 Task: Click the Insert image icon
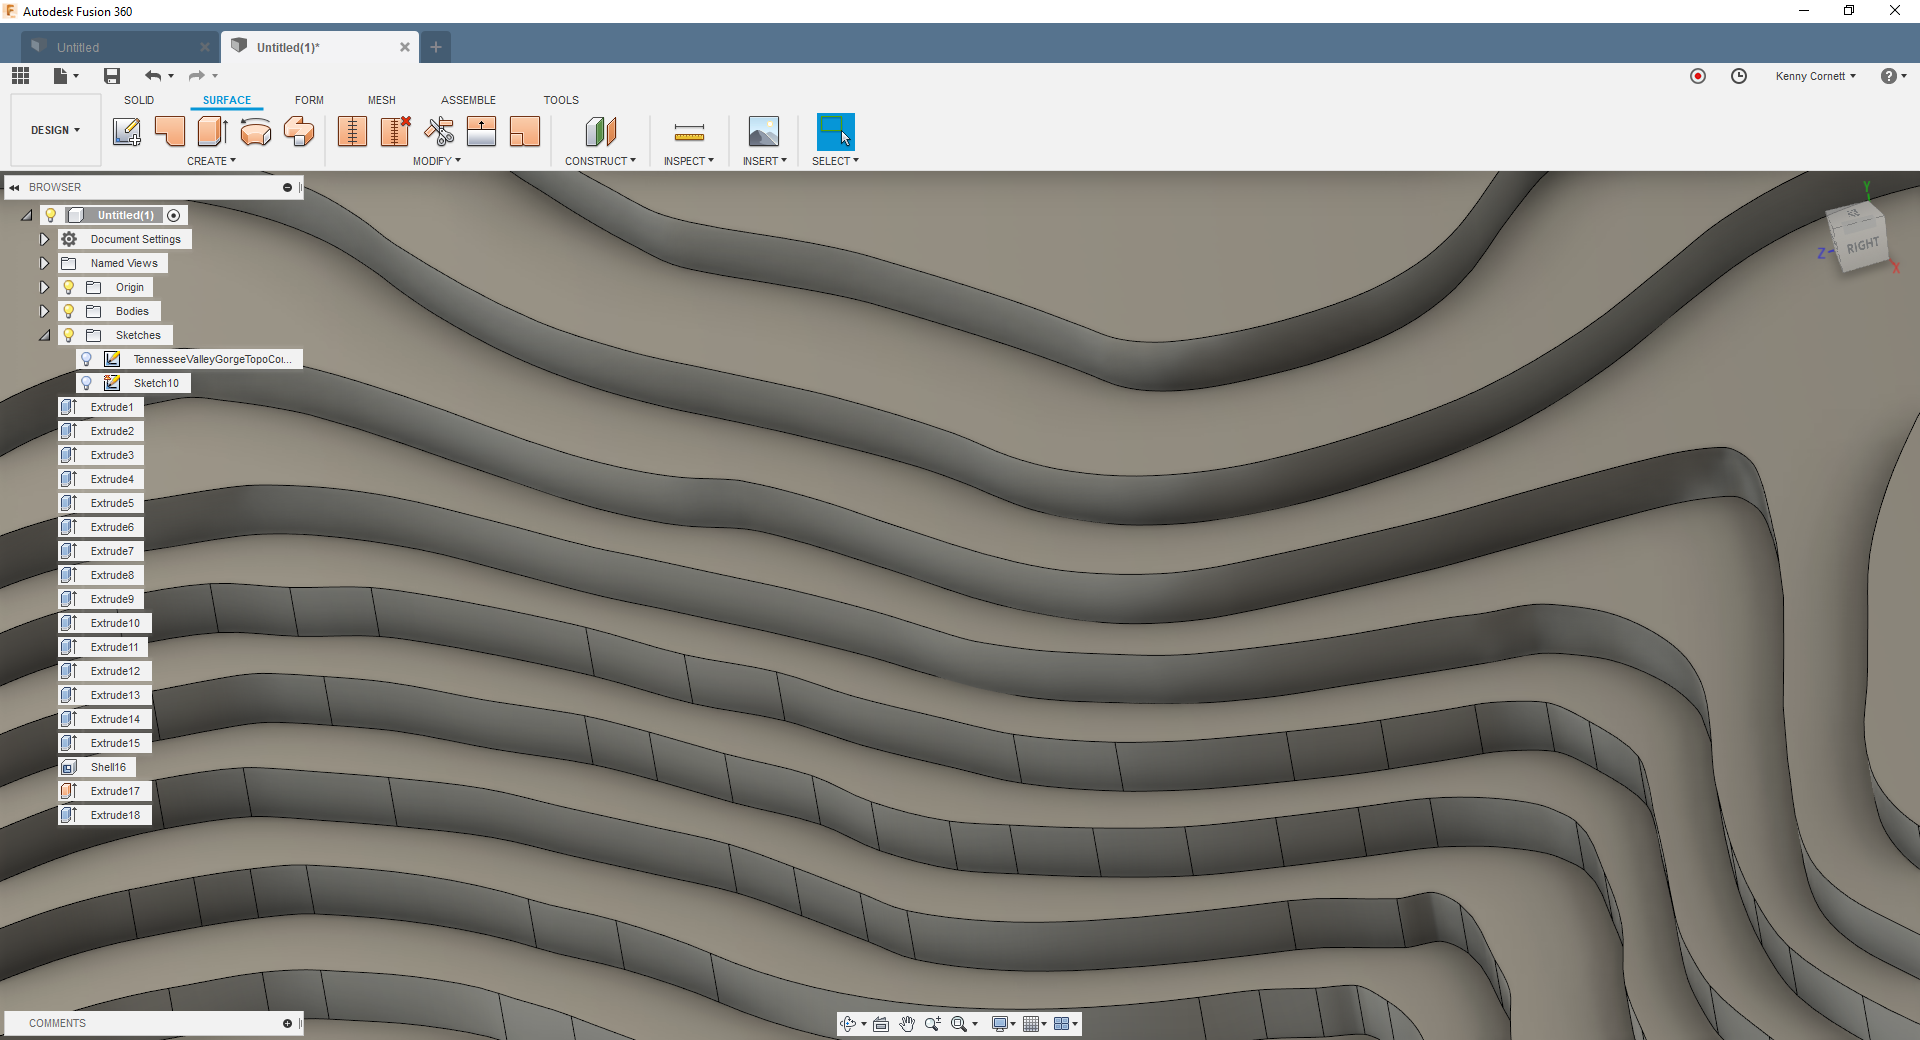(x=764, y=131)
